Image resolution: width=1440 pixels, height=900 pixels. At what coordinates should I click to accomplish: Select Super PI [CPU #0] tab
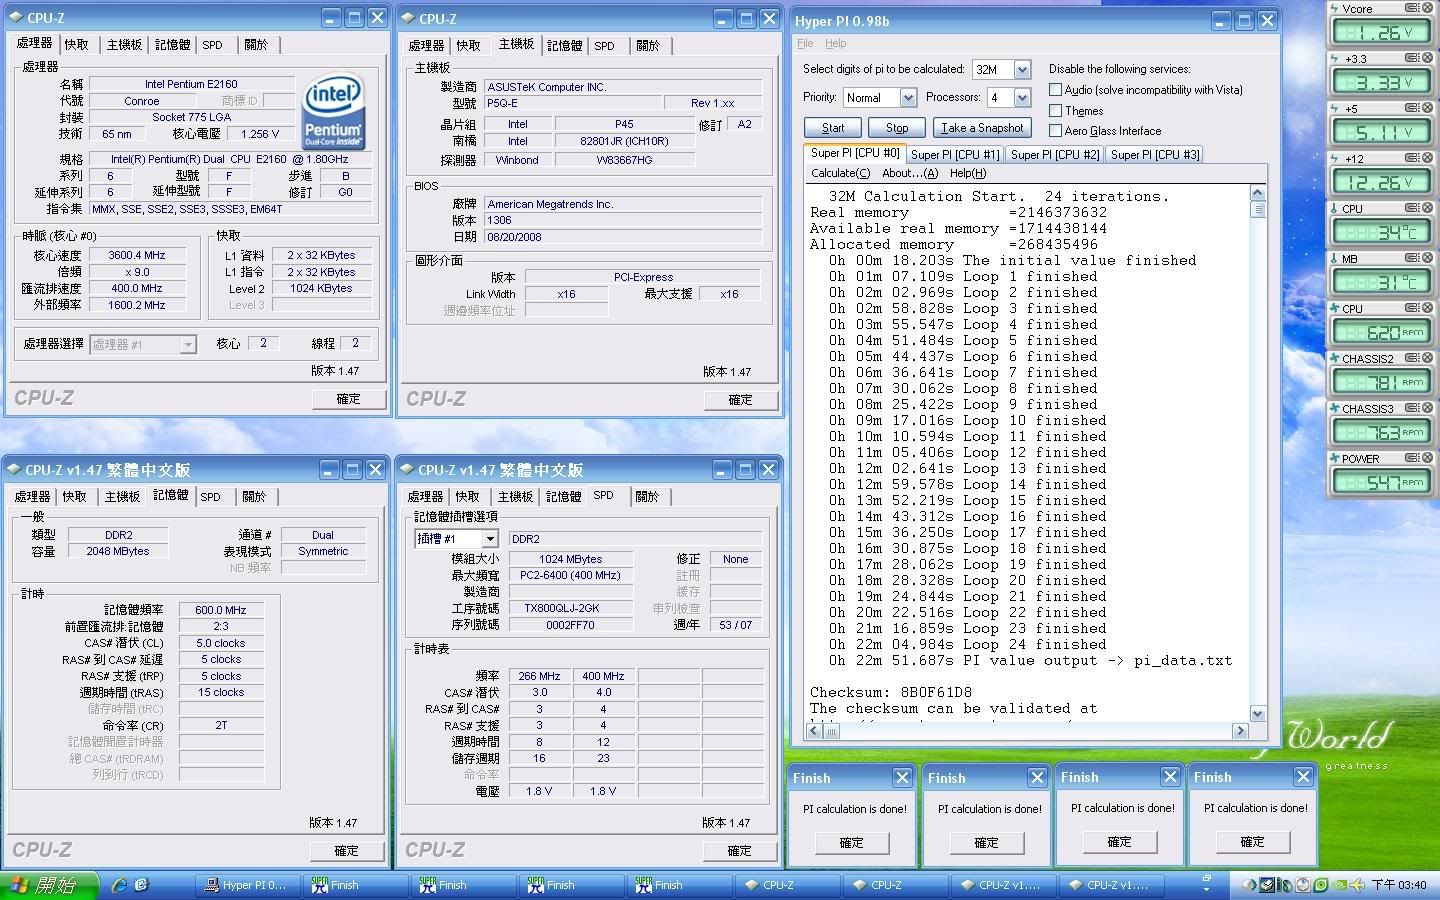coord(855,153)
